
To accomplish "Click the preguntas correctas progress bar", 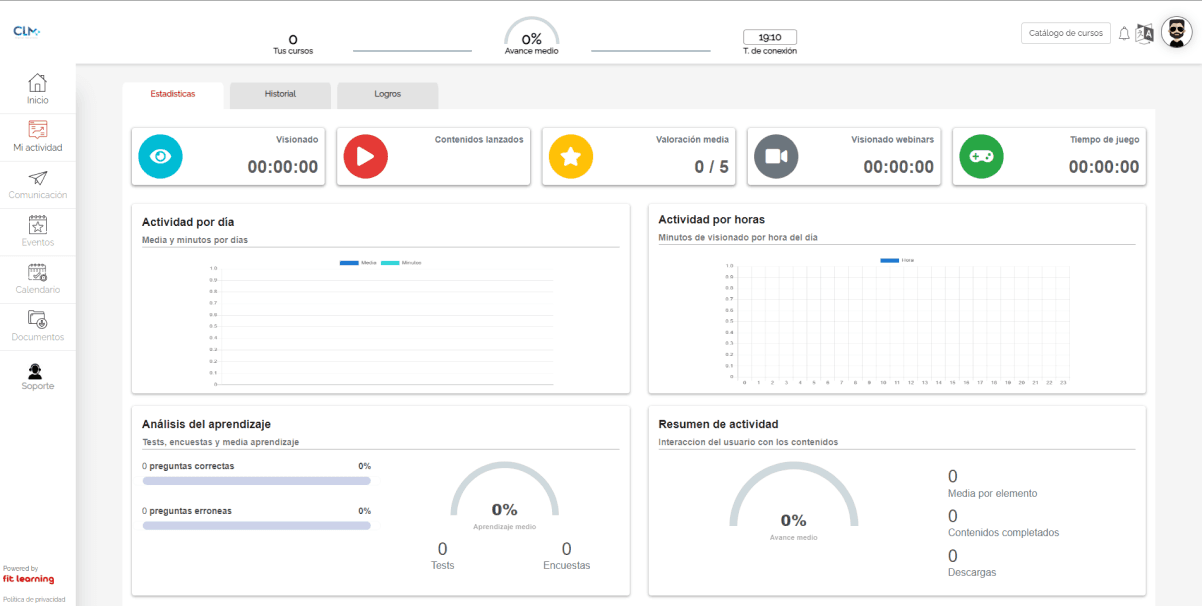I will pyautogui.click(x=257, y=481).
